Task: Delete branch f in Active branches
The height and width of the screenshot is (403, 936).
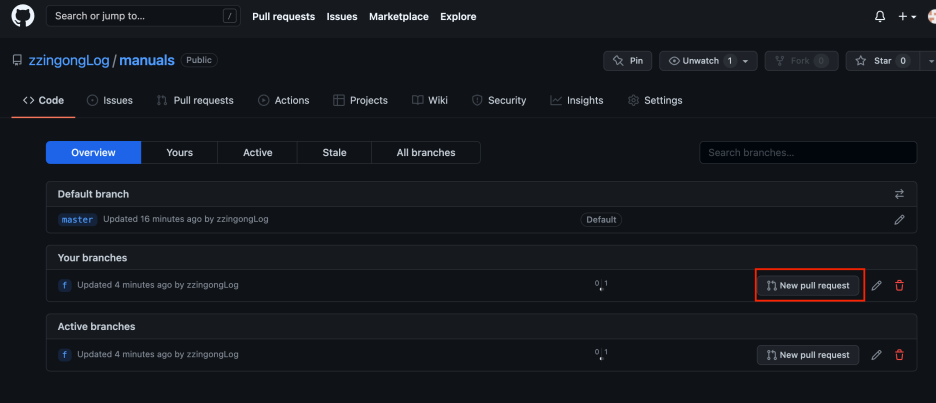Action: click(899, 355)
